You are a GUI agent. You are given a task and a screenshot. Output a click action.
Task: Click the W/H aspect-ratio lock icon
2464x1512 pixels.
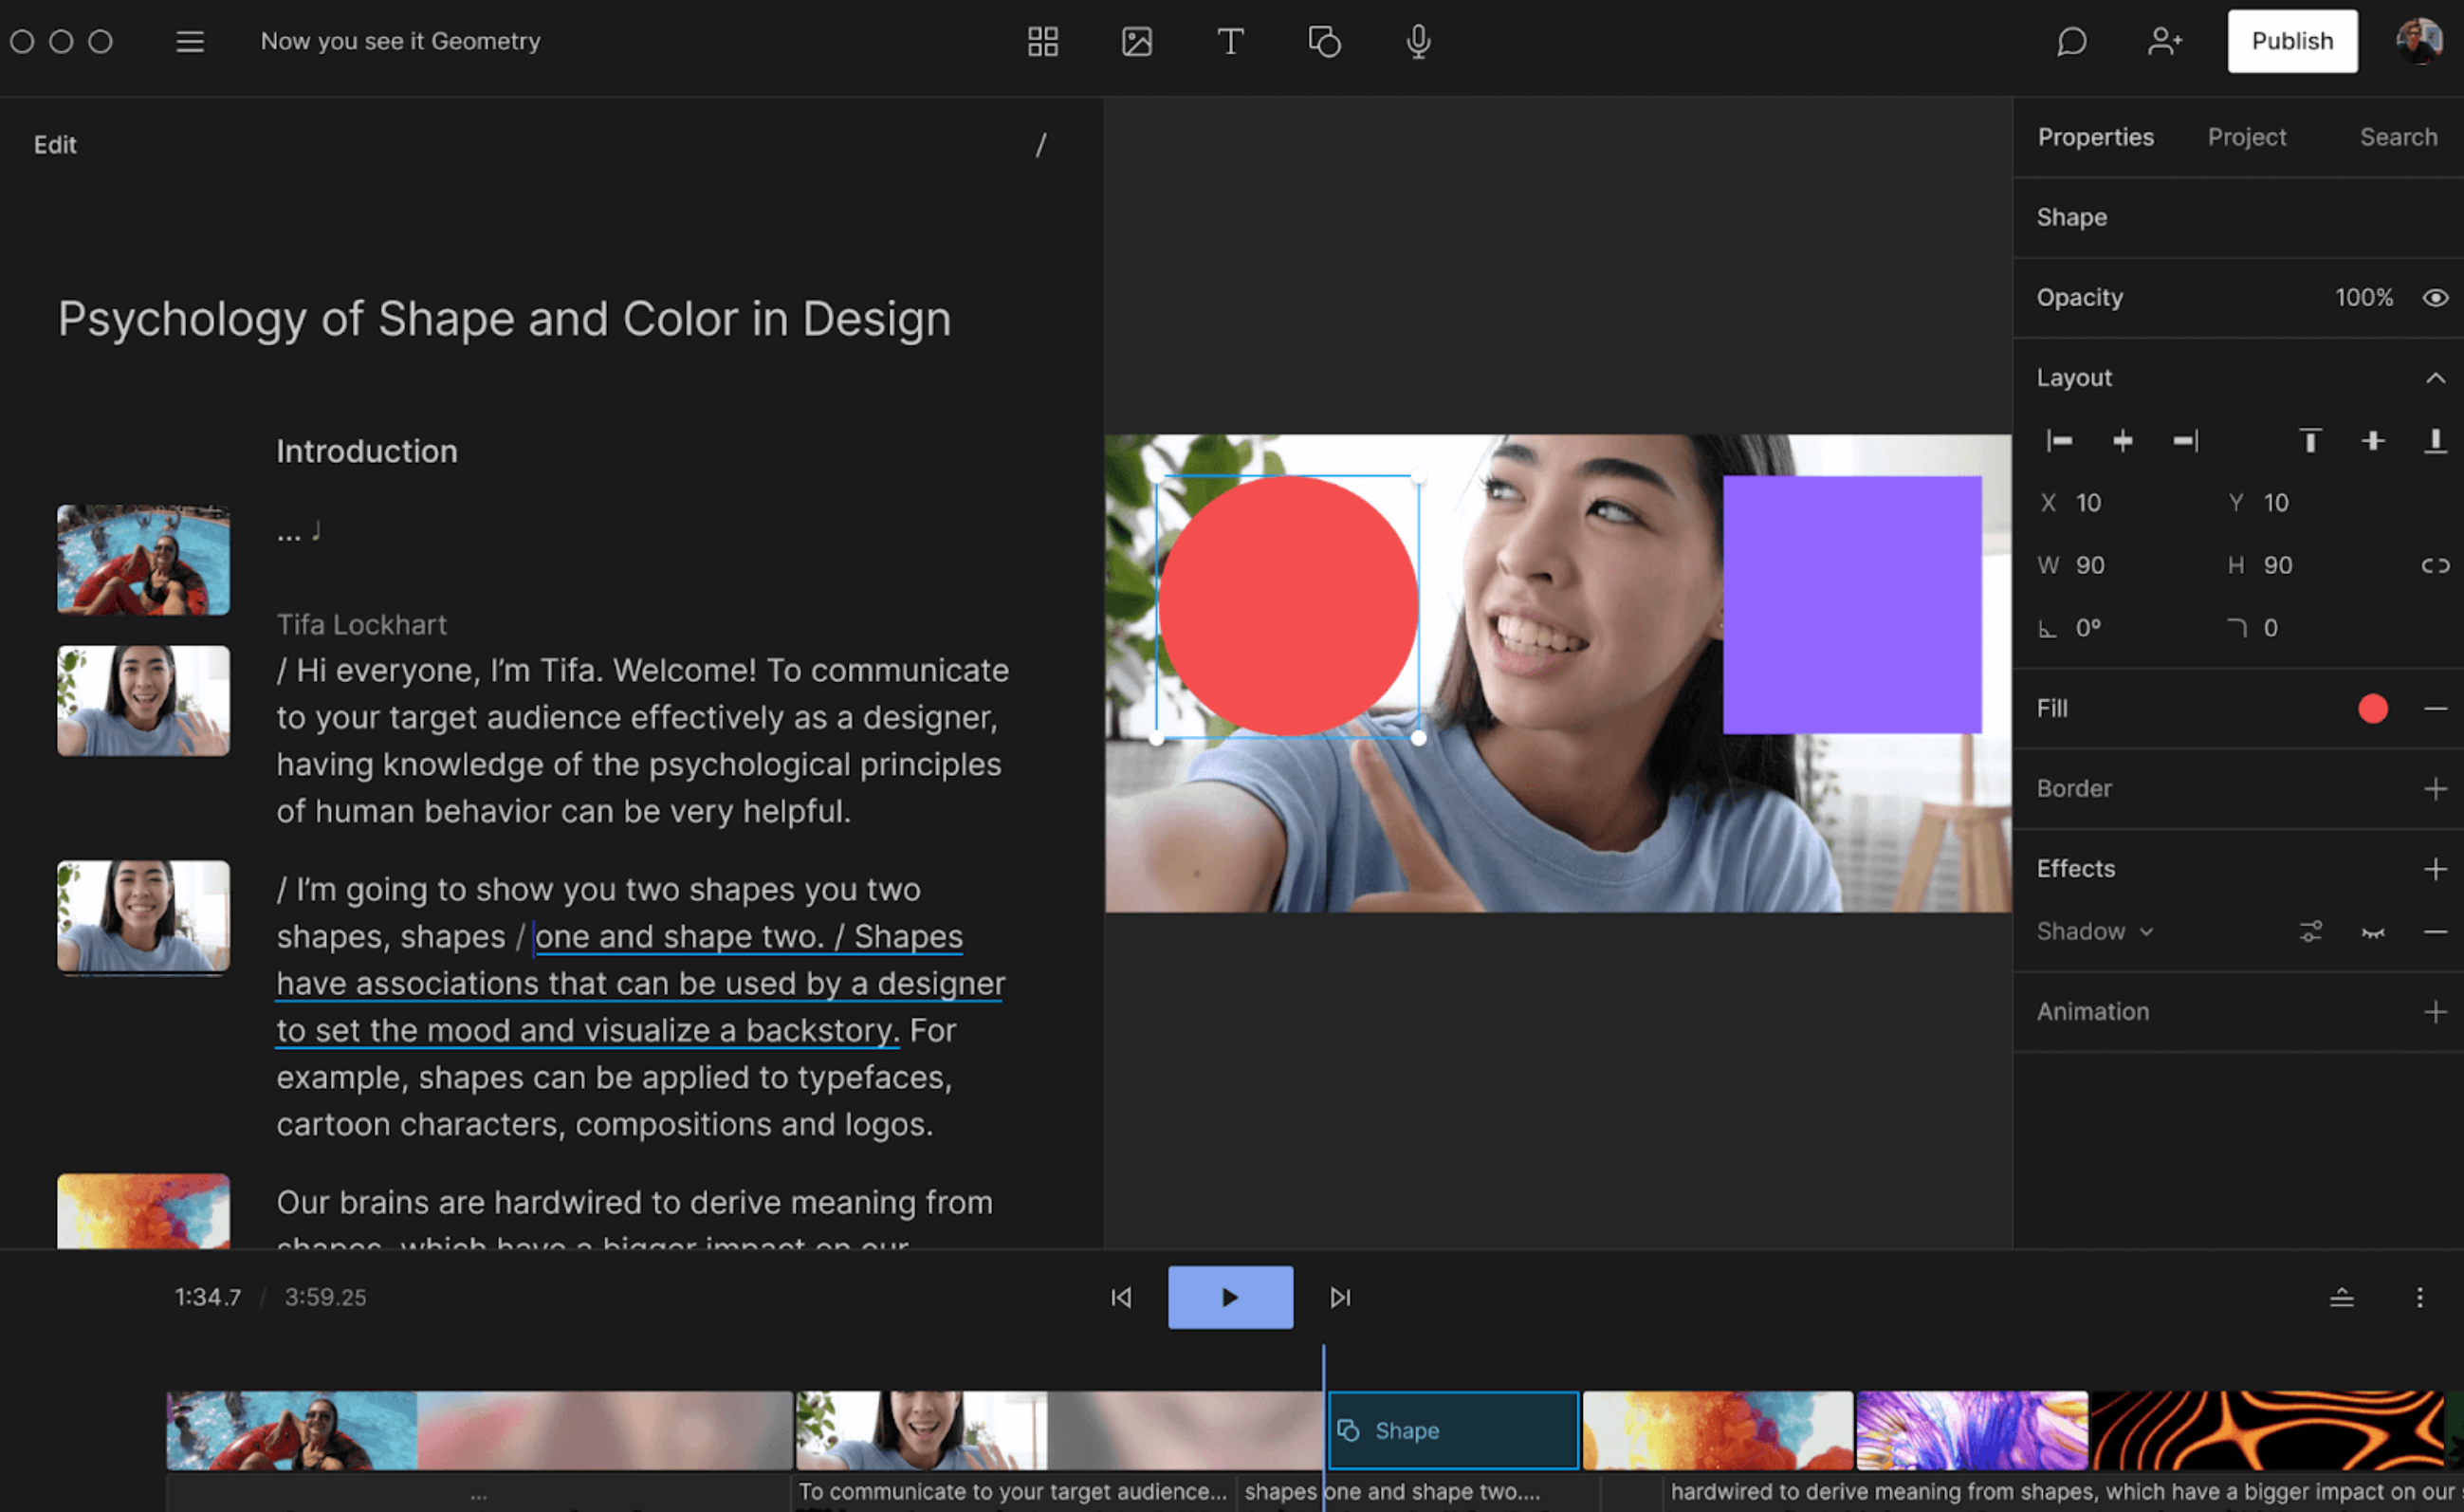tap(2434, 564)
